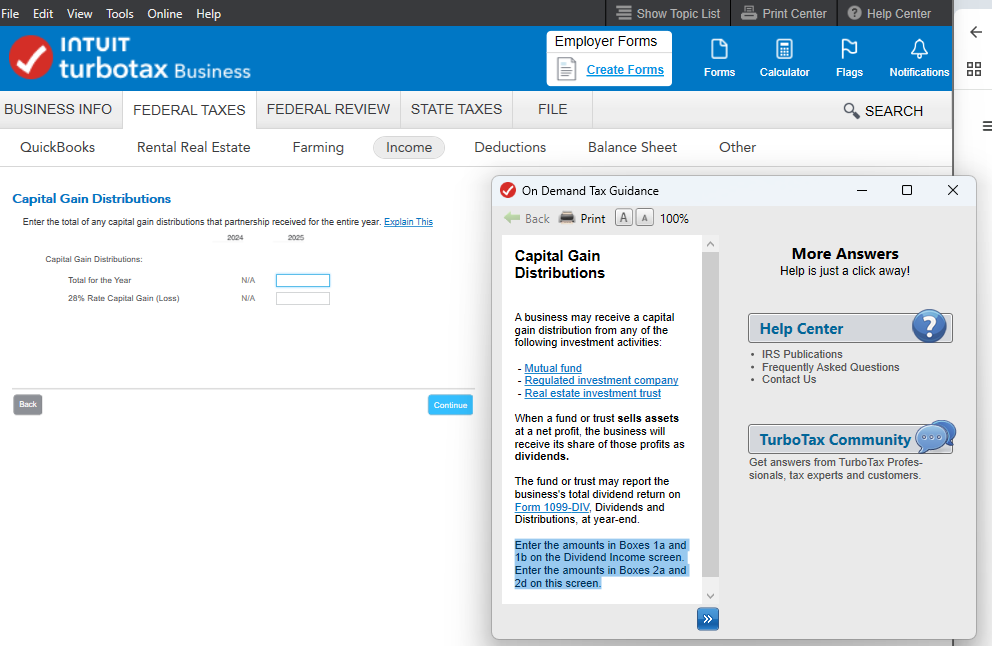
Task: Click the gray Back button on form
Action: (x=28, y=404)
